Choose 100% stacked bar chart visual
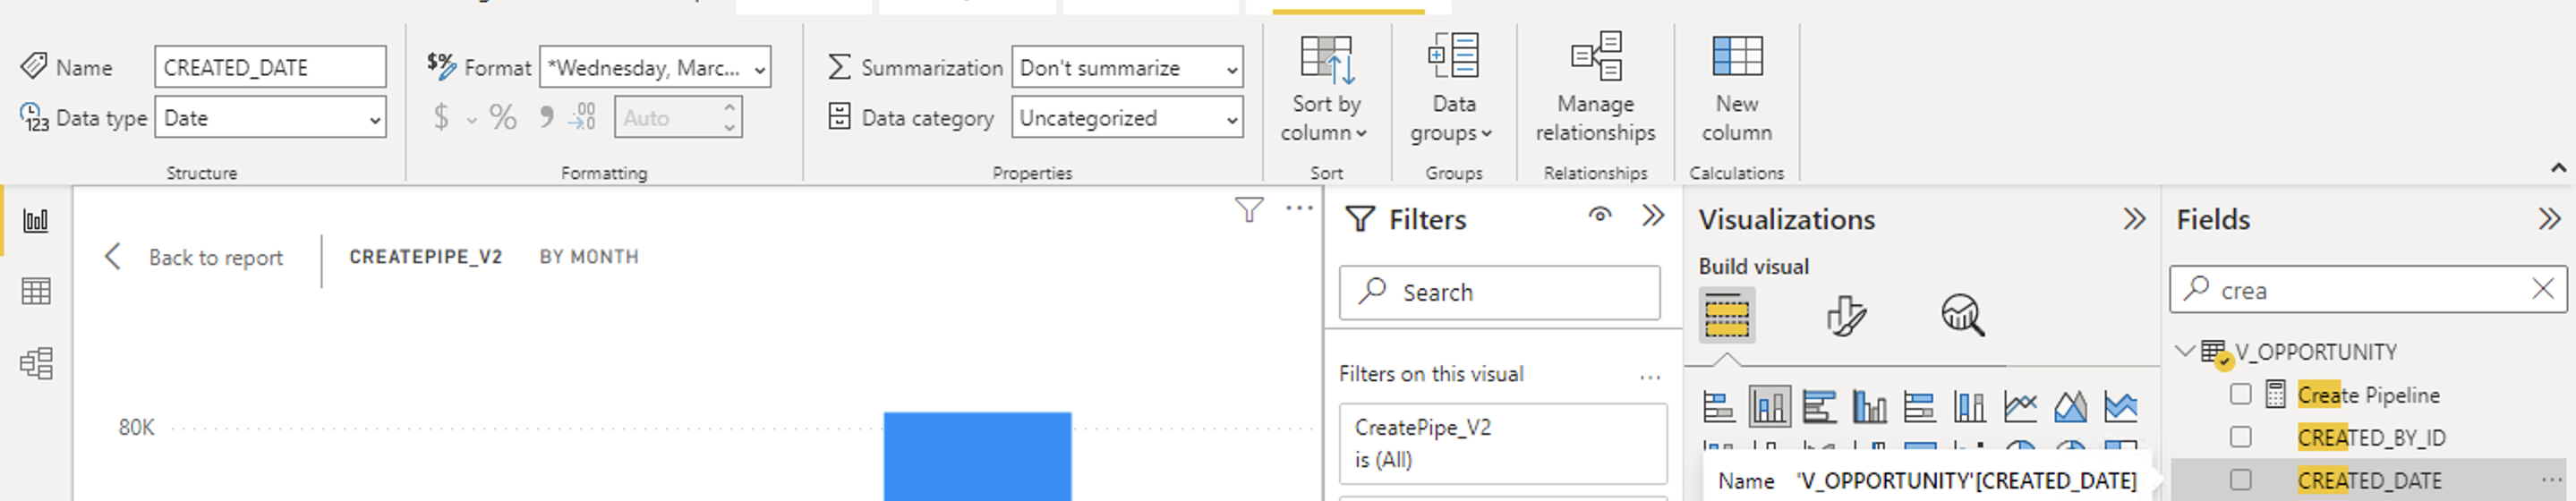Screen dimensions: 2576x501 pos(1919,407)
